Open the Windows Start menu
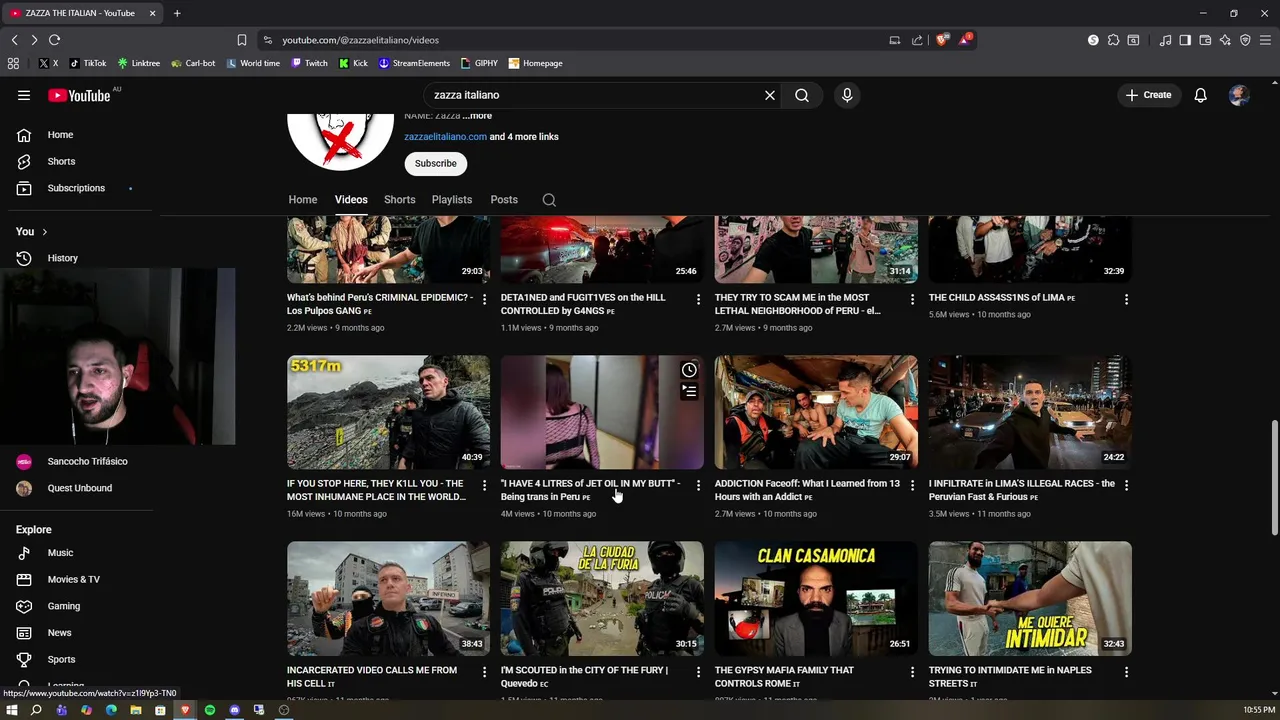Image resolution: width=1280 pixels, height=720 pixels. [12, 710]
